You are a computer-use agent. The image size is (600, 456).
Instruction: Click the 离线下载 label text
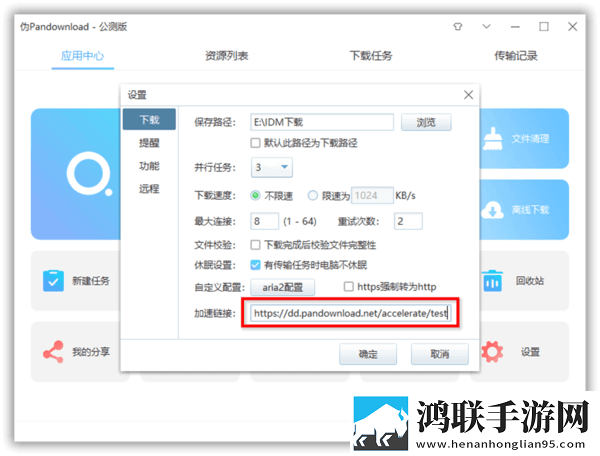click(x=530, y=210)
